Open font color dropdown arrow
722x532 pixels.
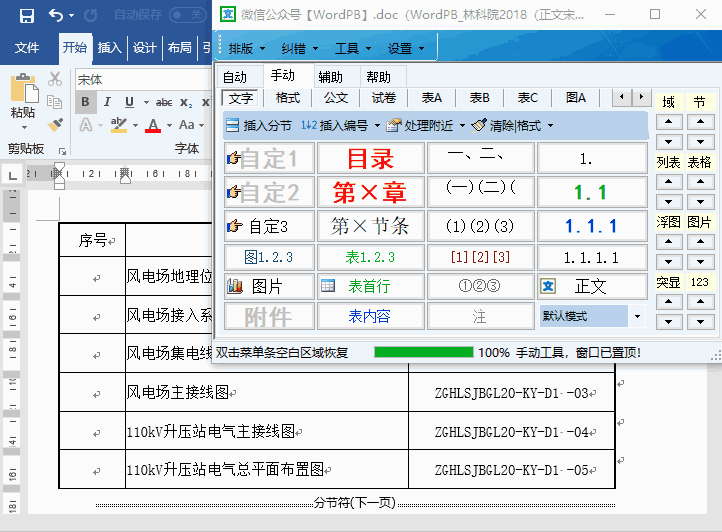pyautogui.click(x=169, y=125)
